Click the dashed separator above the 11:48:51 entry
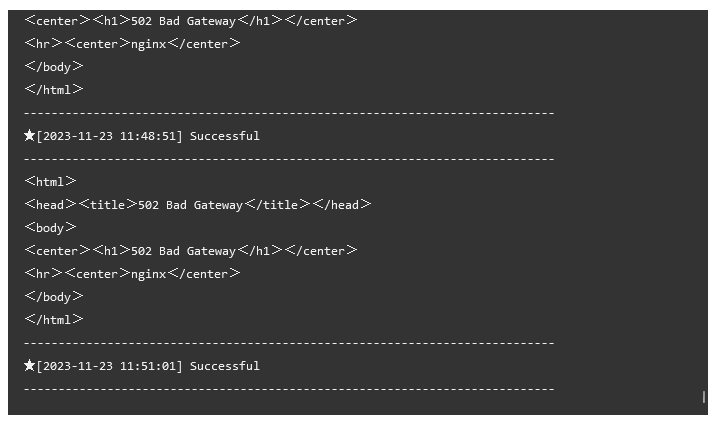 tap(288, 113)
